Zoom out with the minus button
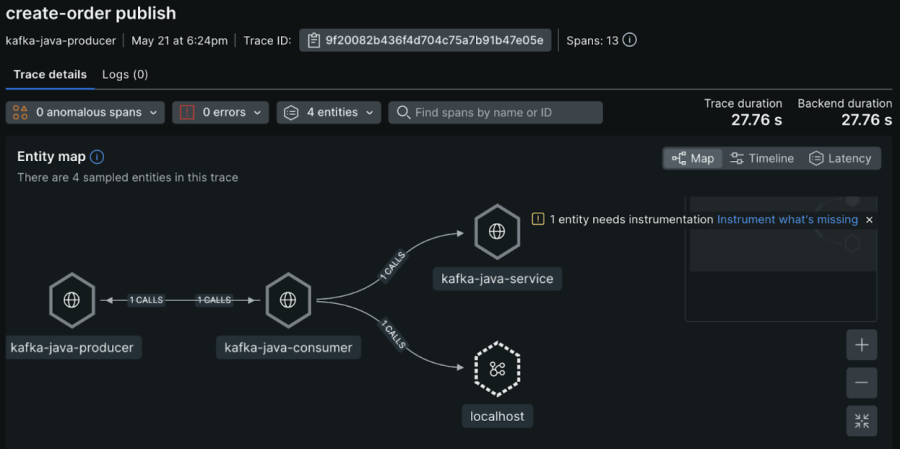 click(862, 383)
